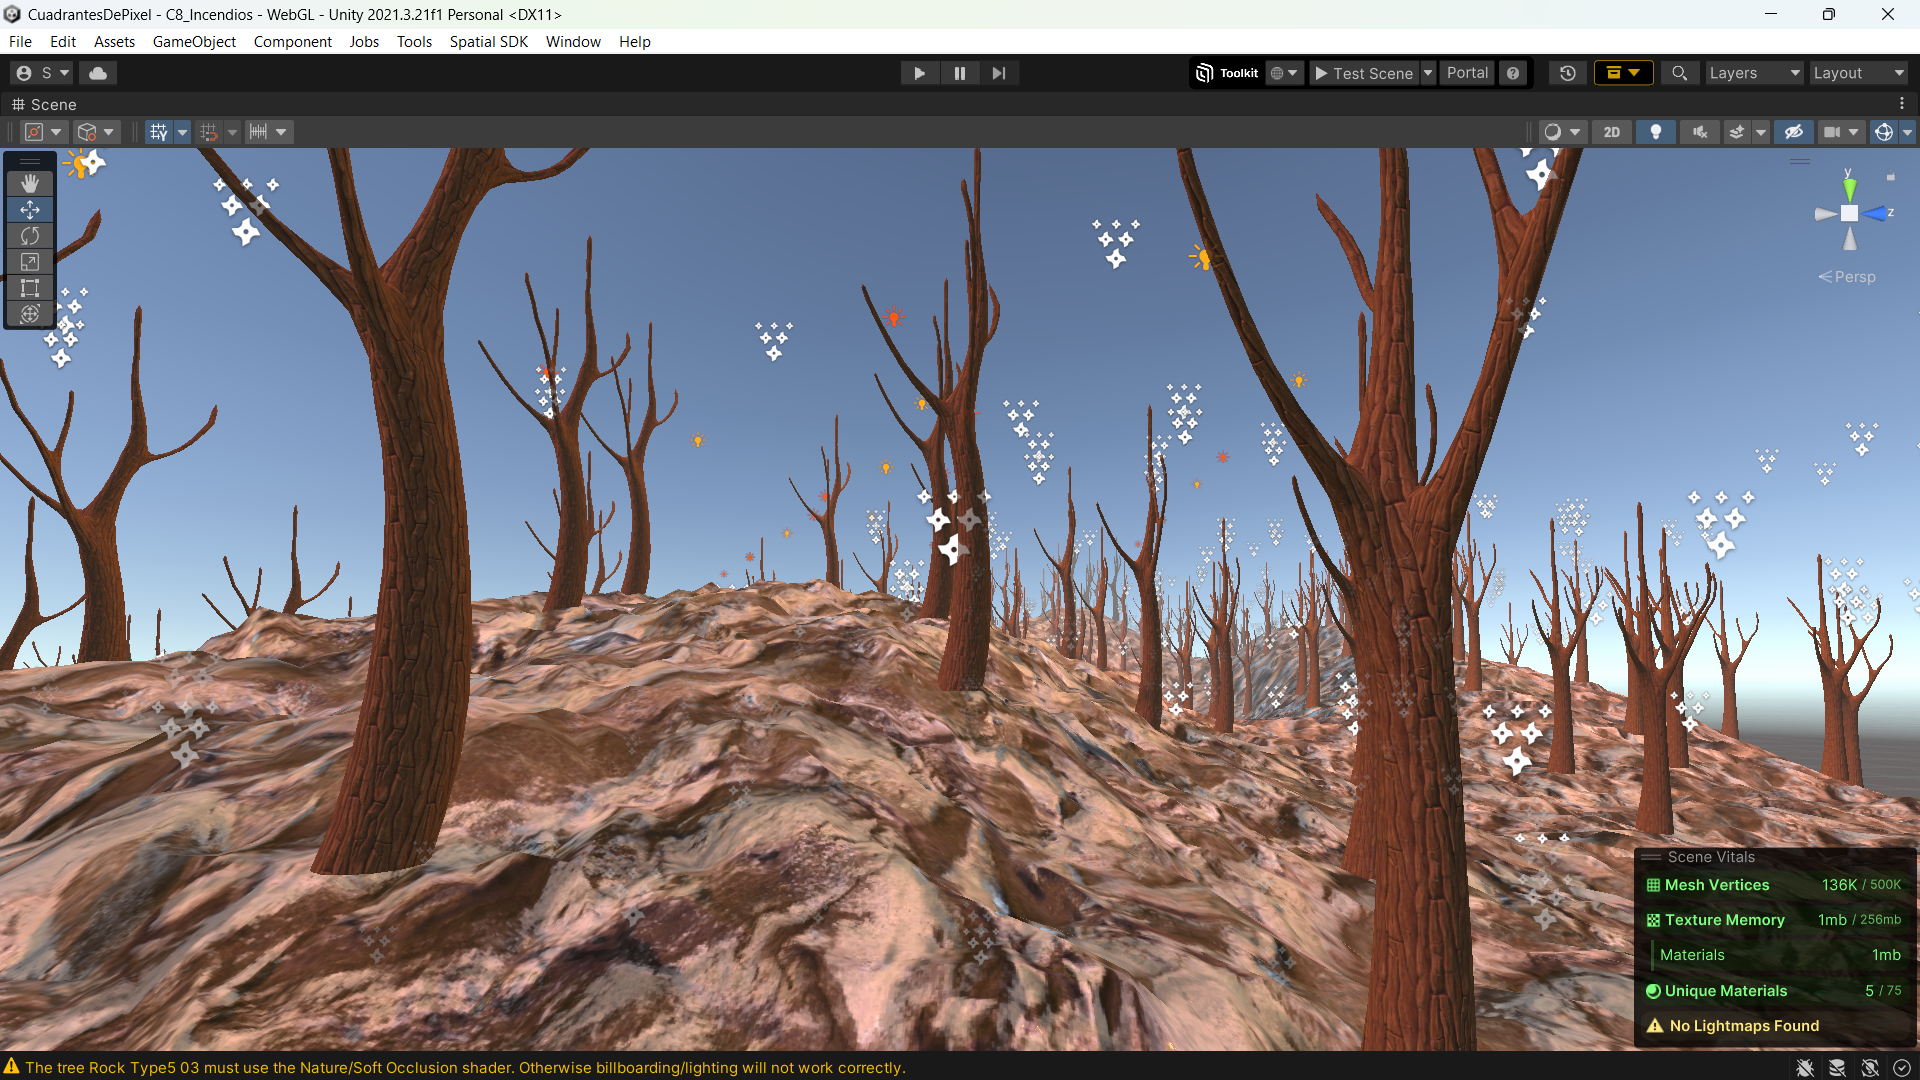This screenshot has width=1920, height=1080.
Task: Click the Portal button
Action: coord(1467,73)
